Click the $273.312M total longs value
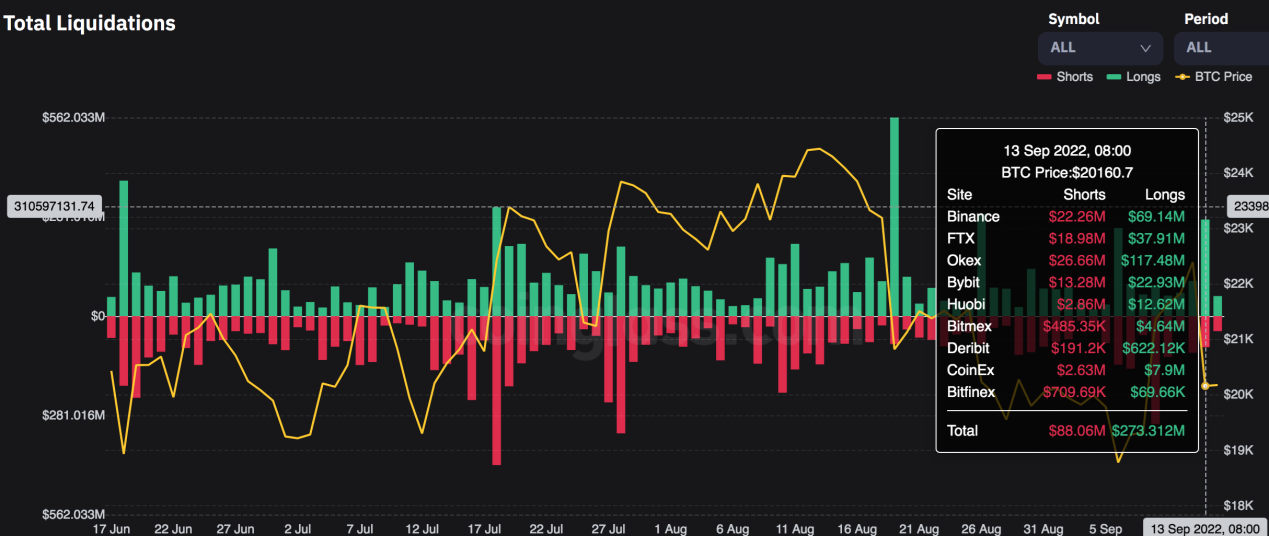The image size is (1269, 536). pos(1148,431)
